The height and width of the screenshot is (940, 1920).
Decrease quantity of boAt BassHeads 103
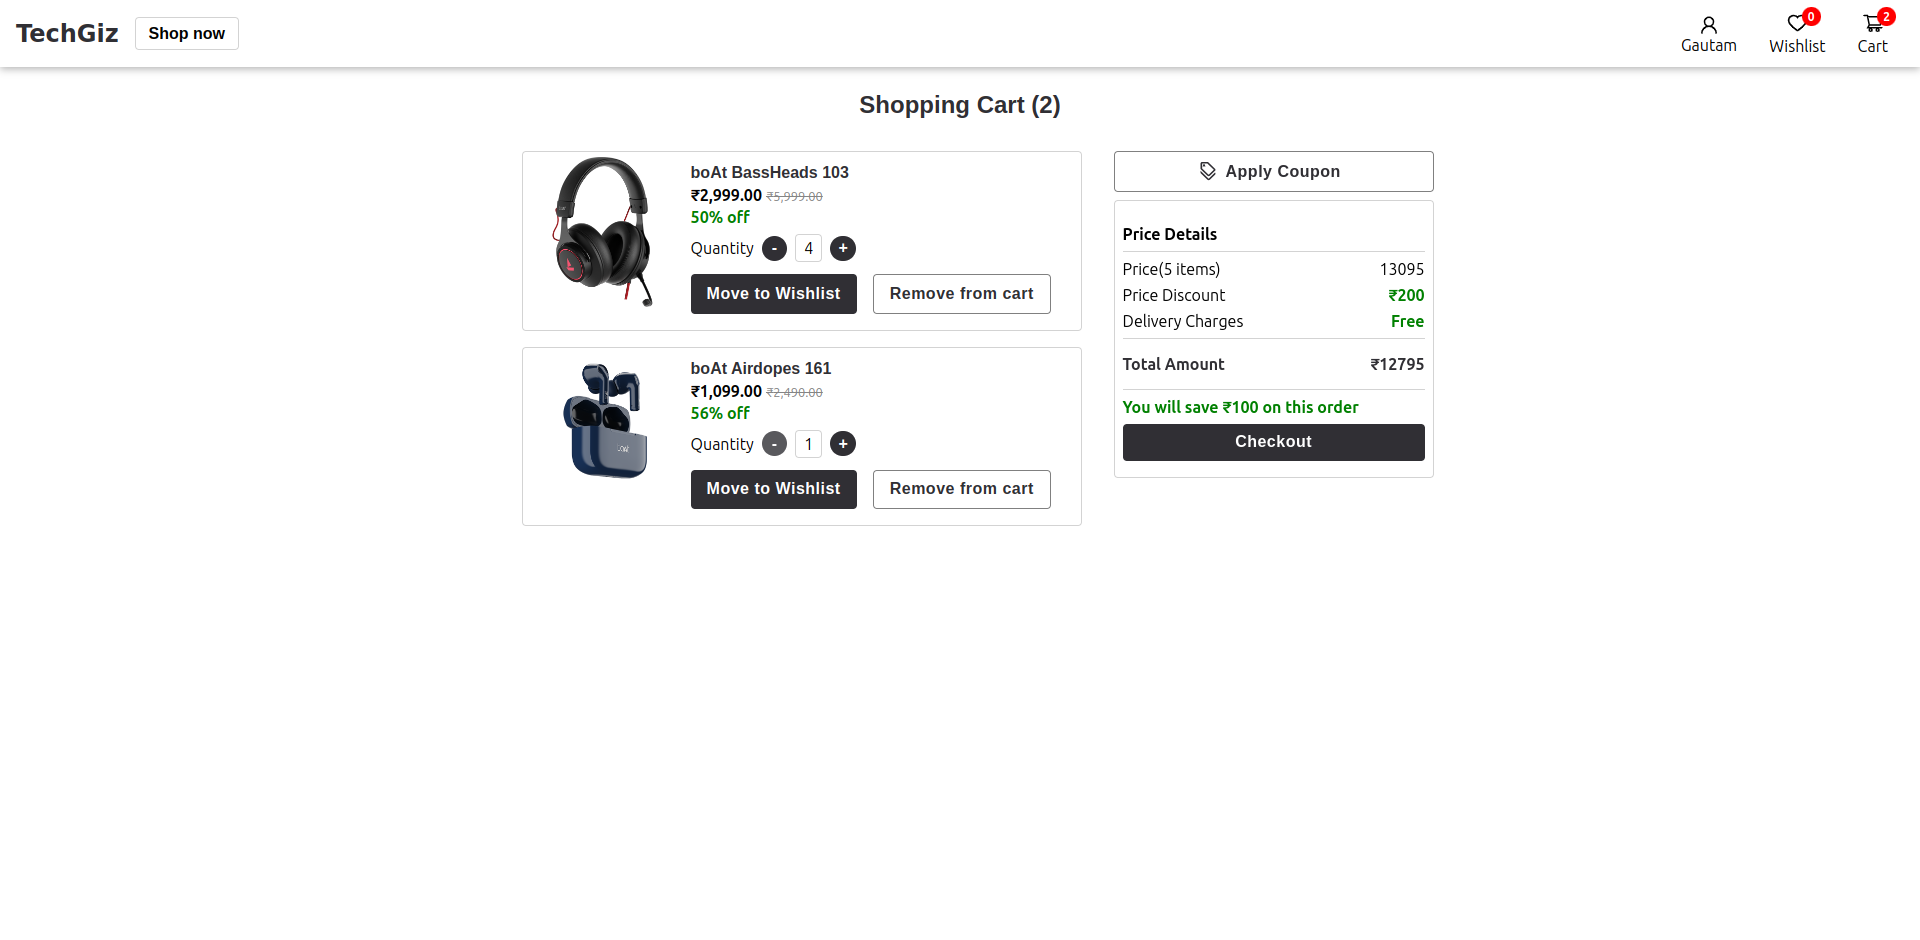pos(774,248)
